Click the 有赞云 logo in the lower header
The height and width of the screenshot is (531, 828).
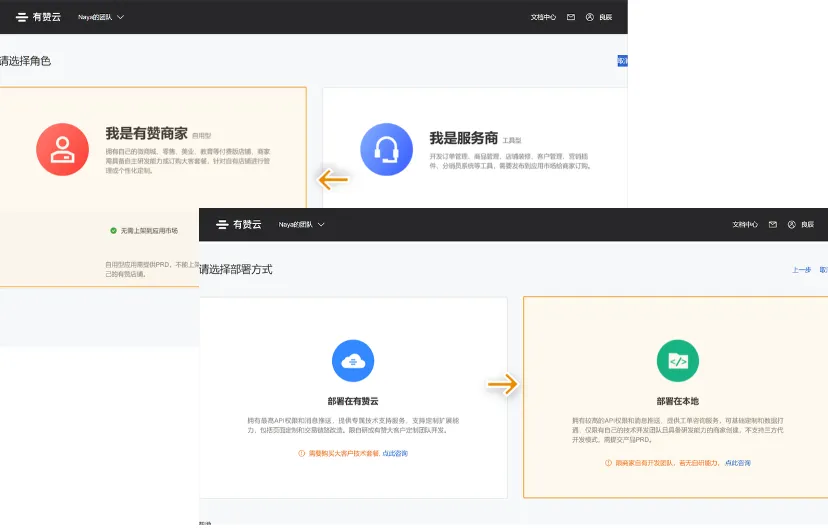click(x=237, y=225)
